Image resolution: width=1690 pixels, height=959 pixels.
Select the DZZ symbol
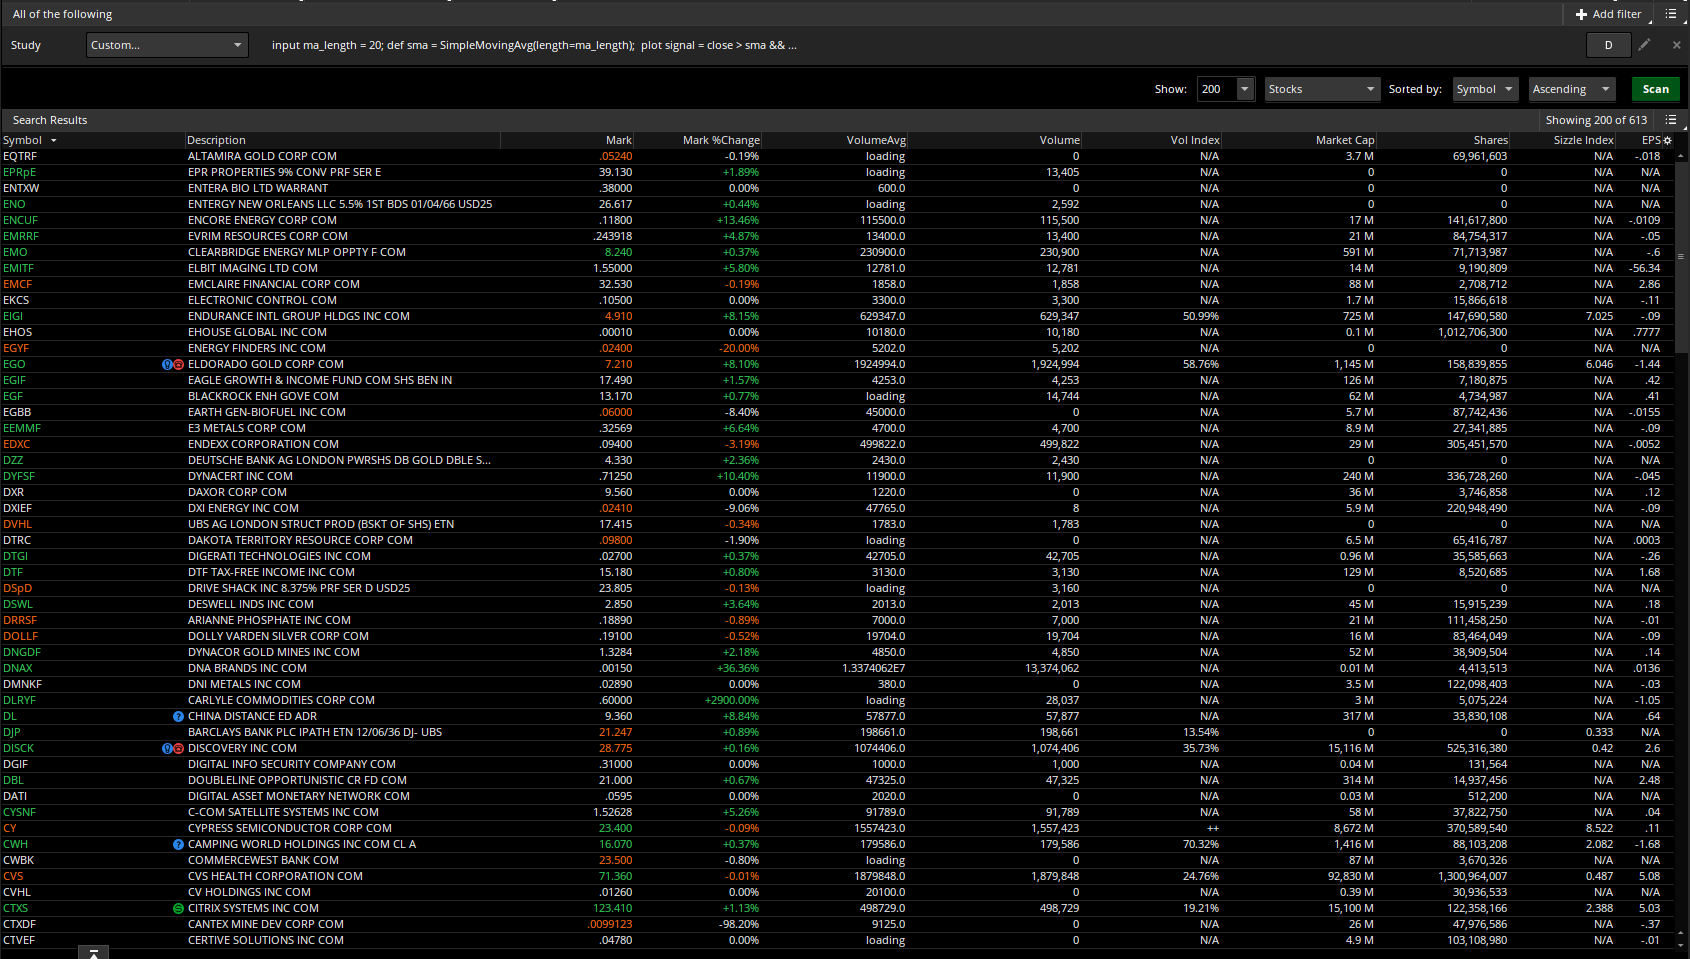[13, 461]
